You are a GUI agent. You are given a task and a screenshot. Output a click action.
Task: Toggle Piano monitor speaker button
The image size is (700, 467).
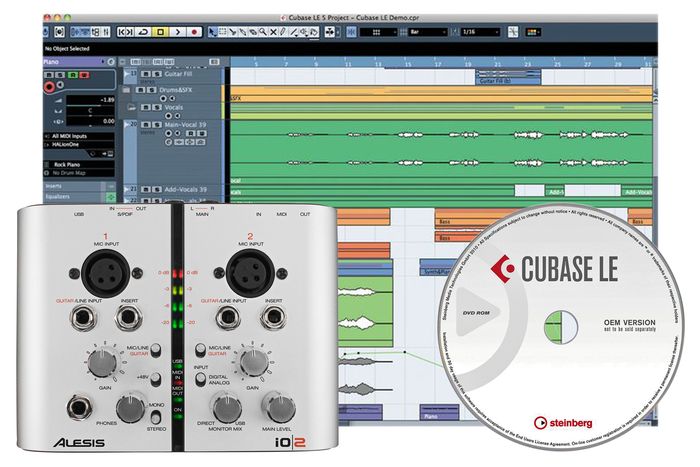(60, 85)
